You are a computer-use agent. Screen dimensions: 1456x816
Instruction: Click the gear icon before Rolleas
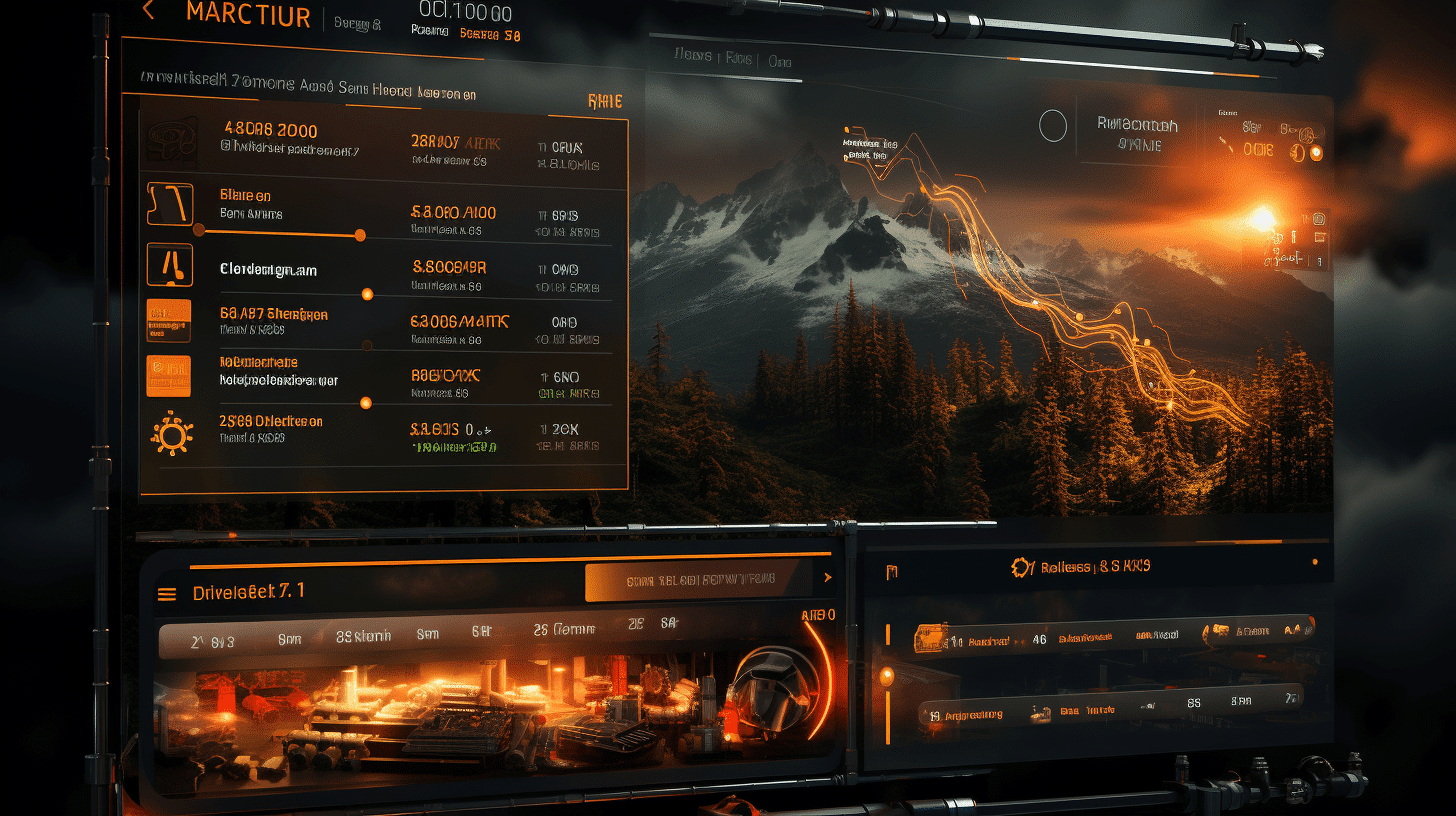1022,568
